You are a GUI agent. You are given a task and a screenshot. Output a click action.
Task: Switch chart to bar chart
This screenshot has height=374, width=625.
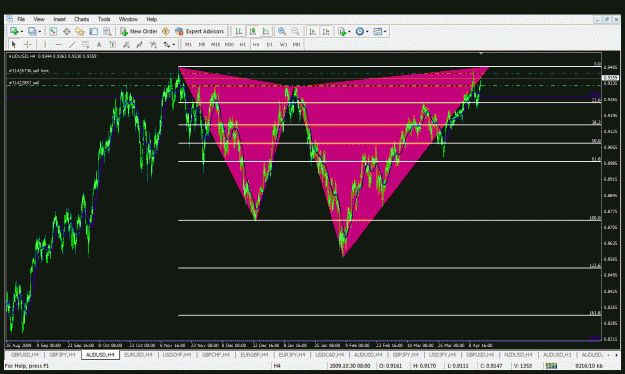[x=238, y=31]
